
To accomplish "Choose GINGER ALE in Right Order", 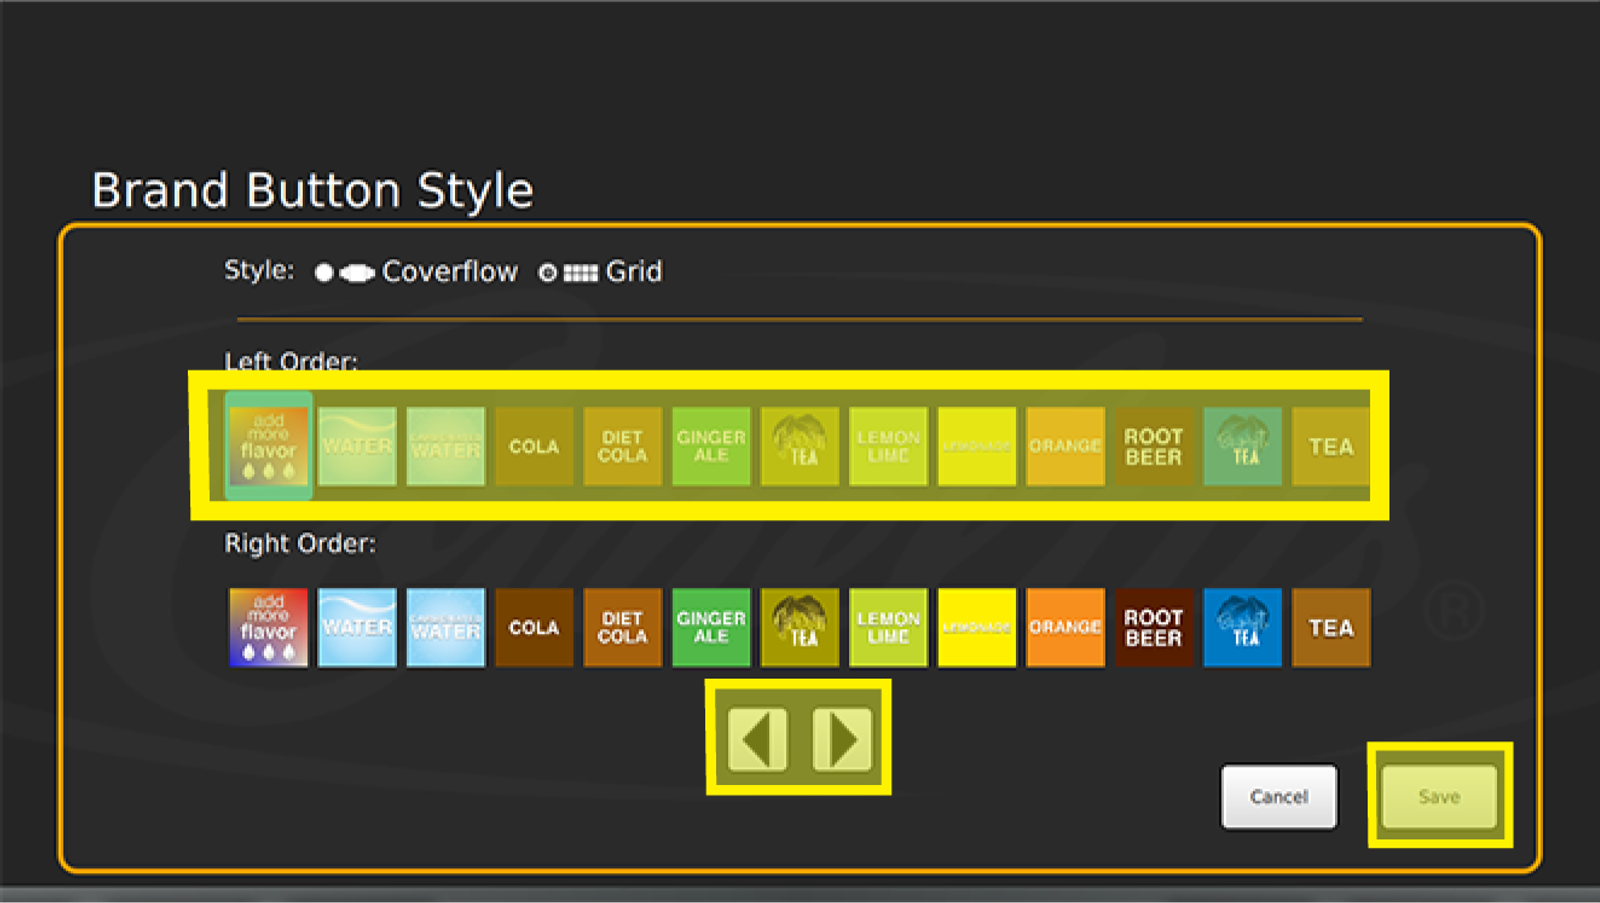I will point(711,627).
